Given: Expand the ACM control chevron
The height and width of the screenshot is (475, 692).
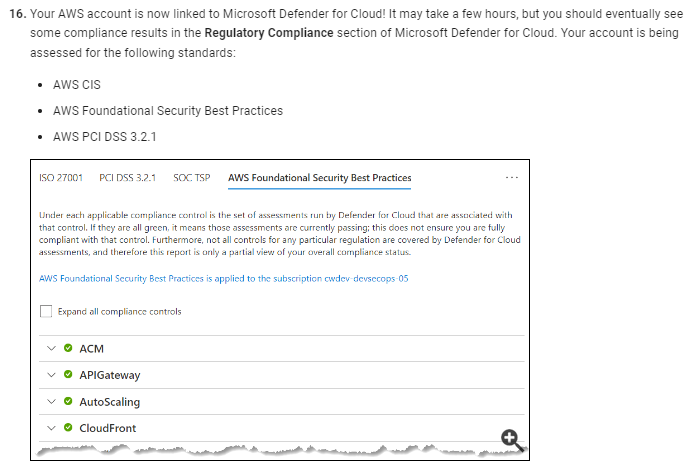Looking at the screenshot, I should pyautogui.click(x=52, y=348).
